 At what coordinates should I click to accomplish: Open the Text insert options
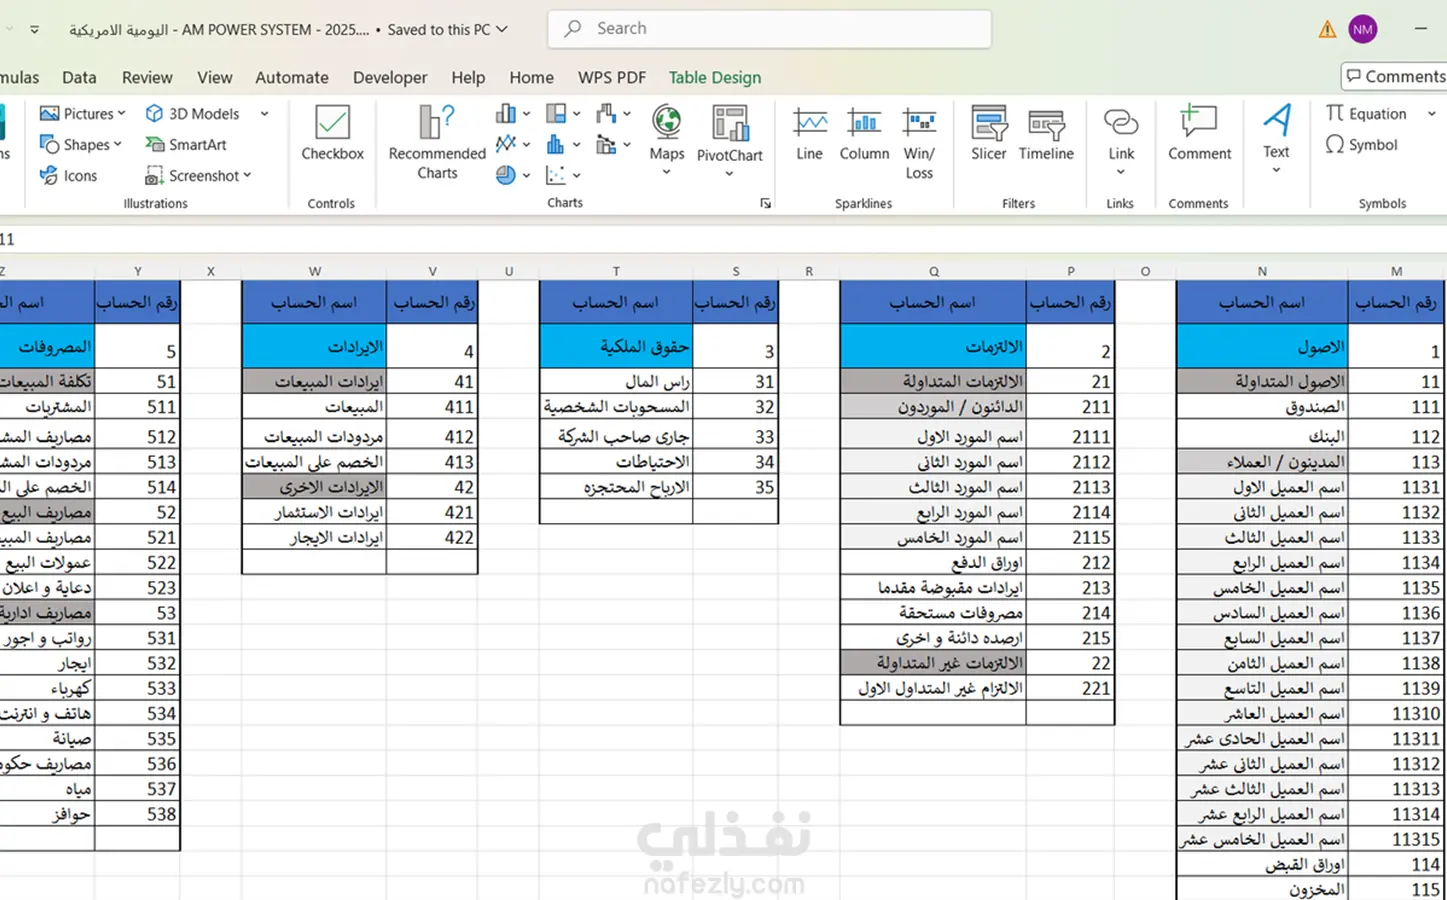[1276, 139]
